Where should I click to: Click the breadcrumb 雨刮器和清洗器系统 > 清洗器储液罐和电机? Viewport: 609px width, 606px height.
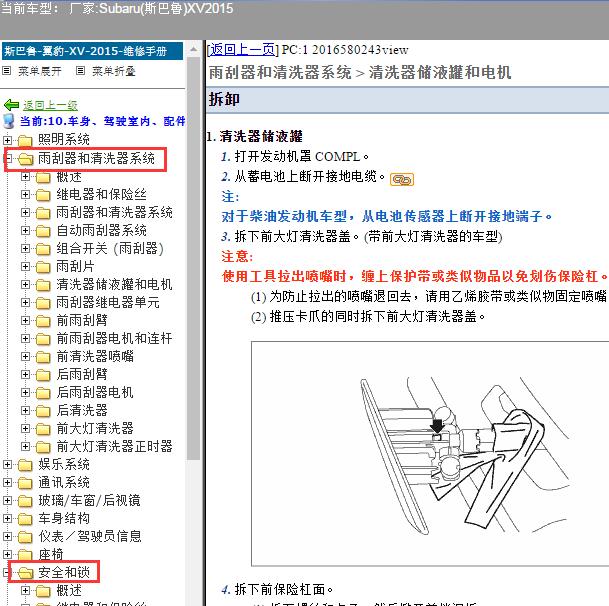(360, 73)
